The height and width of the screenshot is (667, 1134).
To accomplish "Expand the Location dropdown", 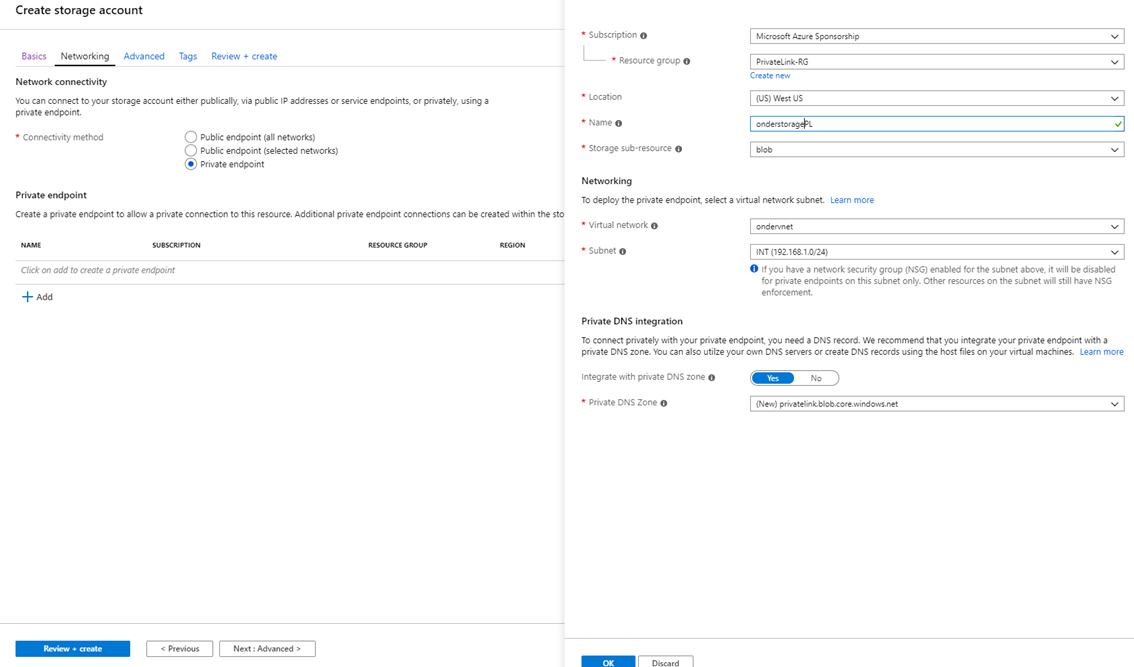I will 936,99.
